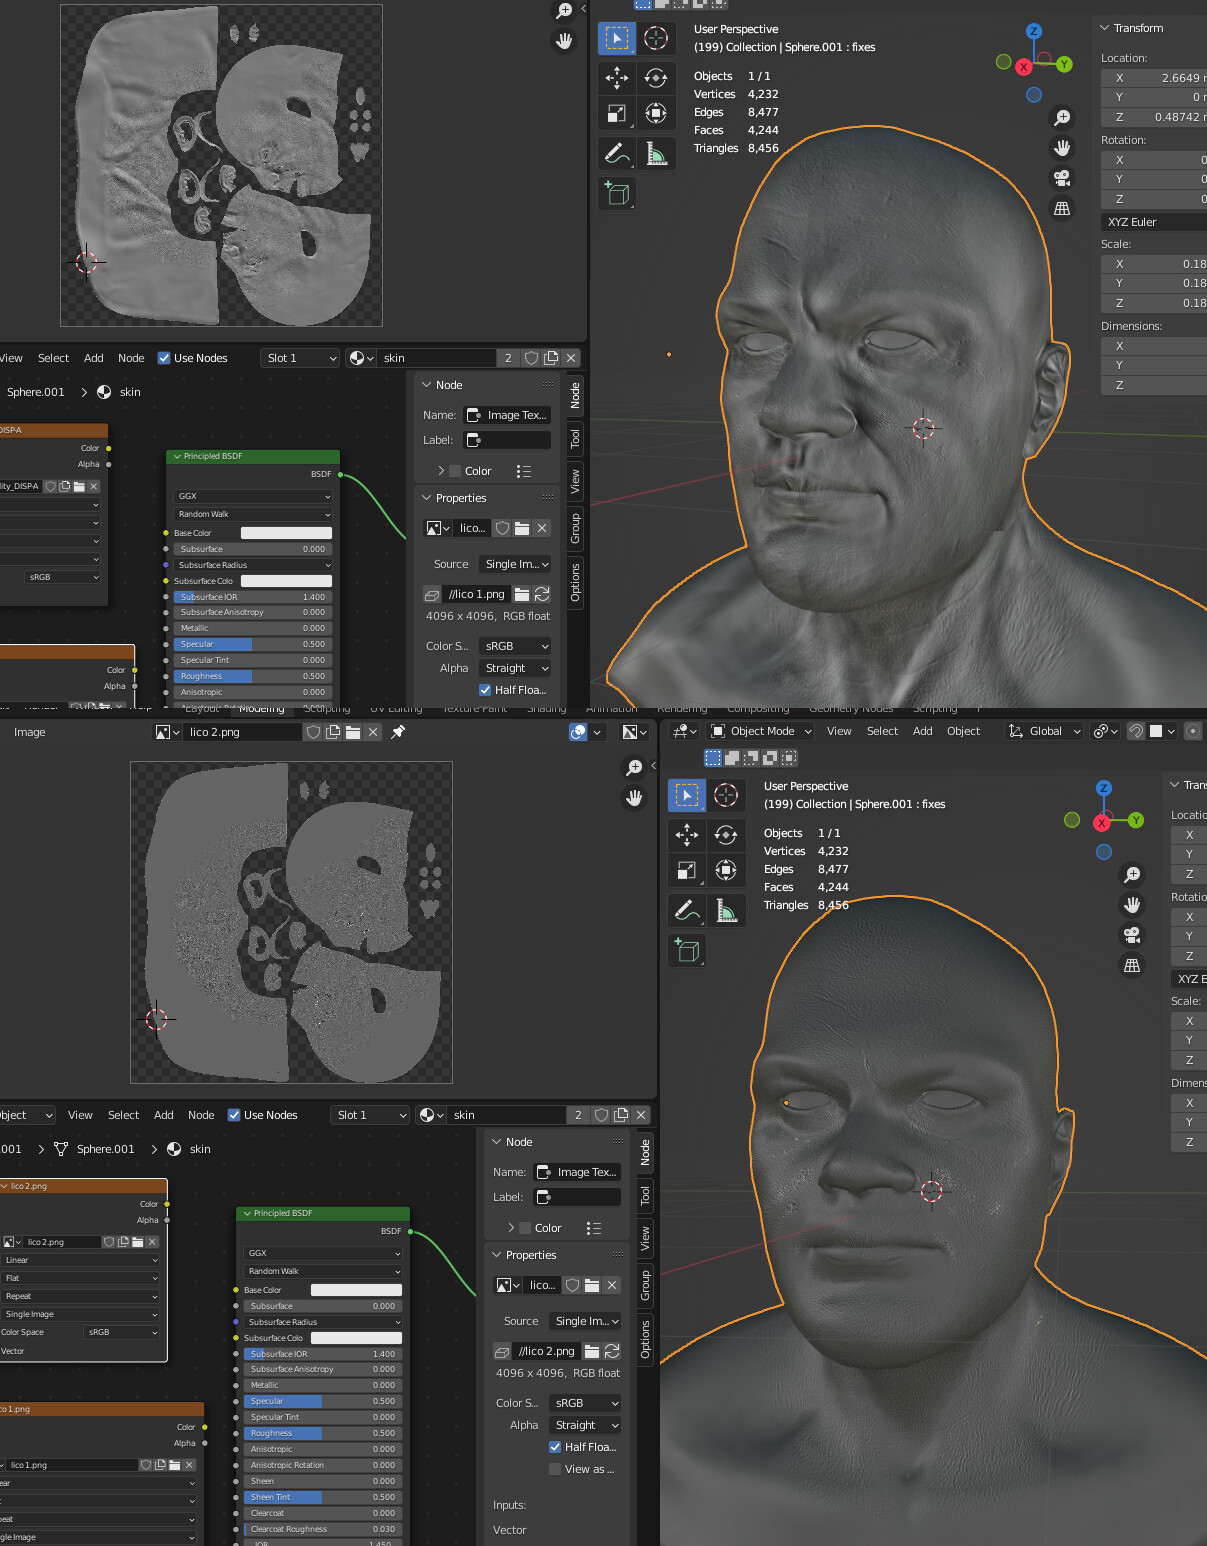Disable the Half Float checkbox
This screenshot has height=1546, width=1207.
tap(487, 689)
